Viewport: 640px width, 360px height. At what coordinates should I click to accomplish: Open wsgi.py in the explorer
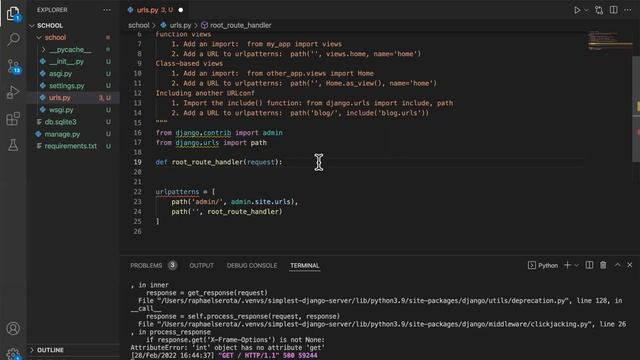coord(61,110)
